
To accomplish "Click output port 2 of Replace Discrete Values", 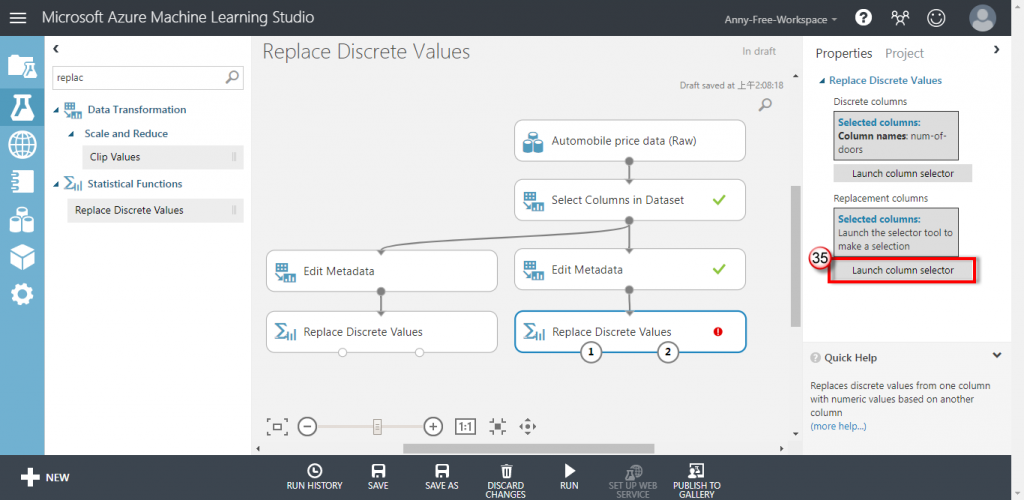I will coord(667,352).
